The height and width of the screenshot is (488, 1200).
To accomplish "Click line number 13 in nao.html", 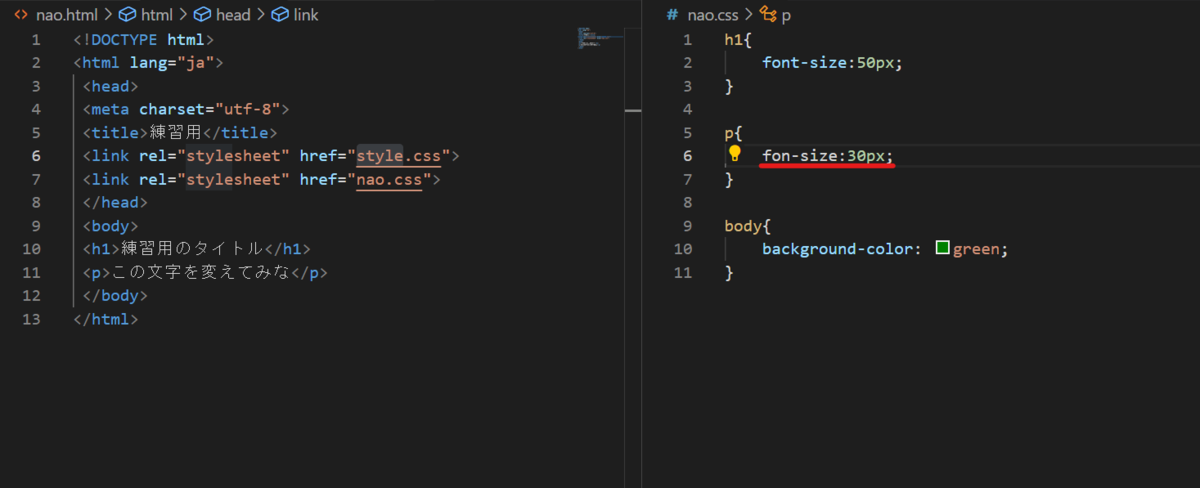I will click(x=31, y=319).
